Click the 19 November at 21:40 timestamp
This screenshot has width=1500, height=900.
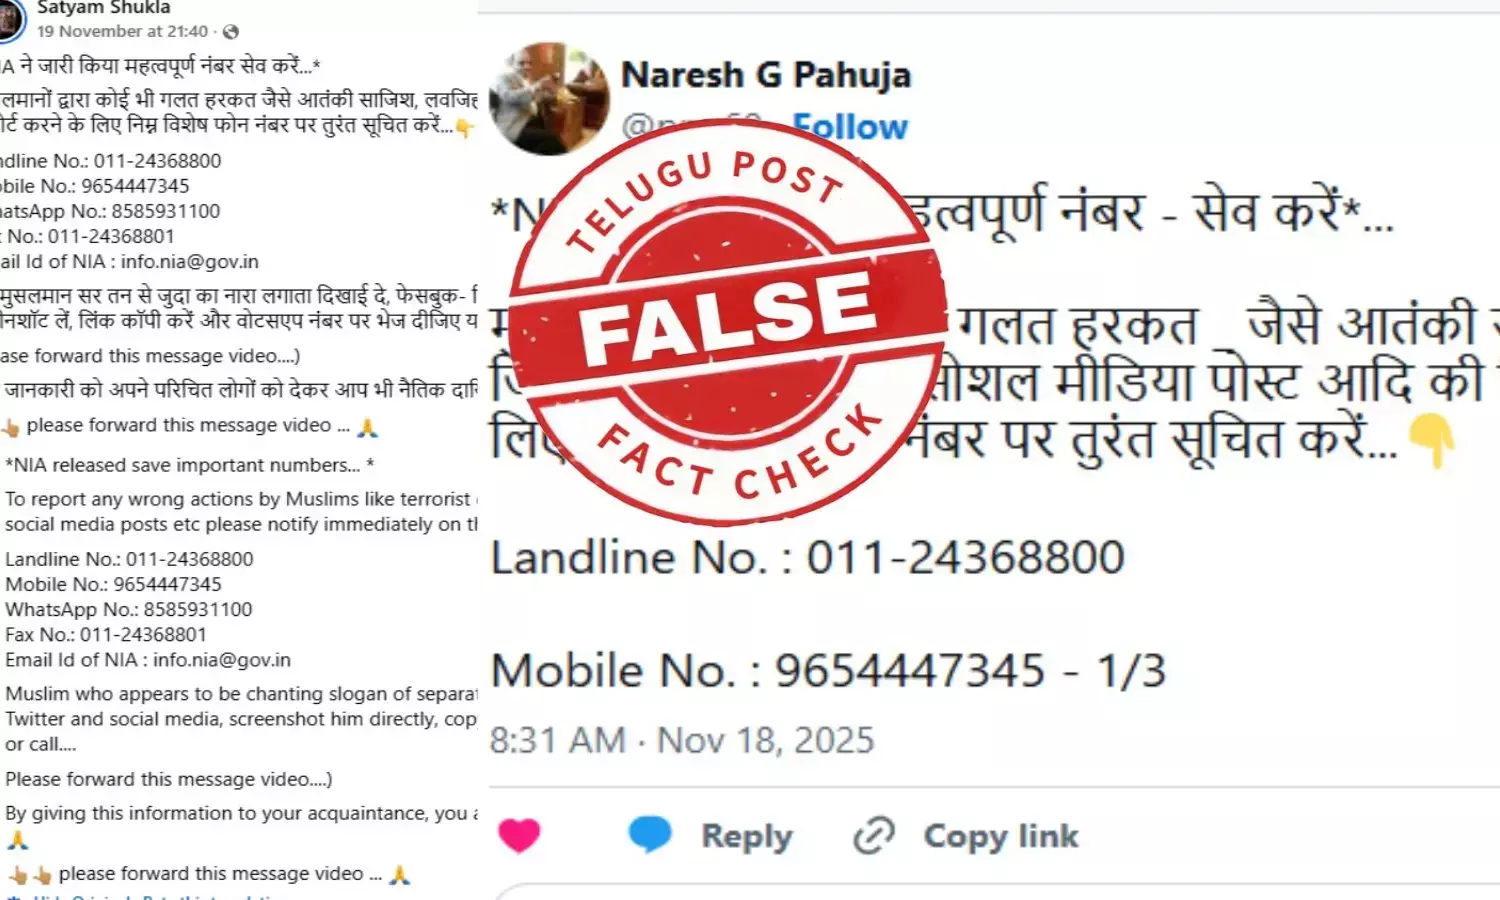[x=123, y=31]
